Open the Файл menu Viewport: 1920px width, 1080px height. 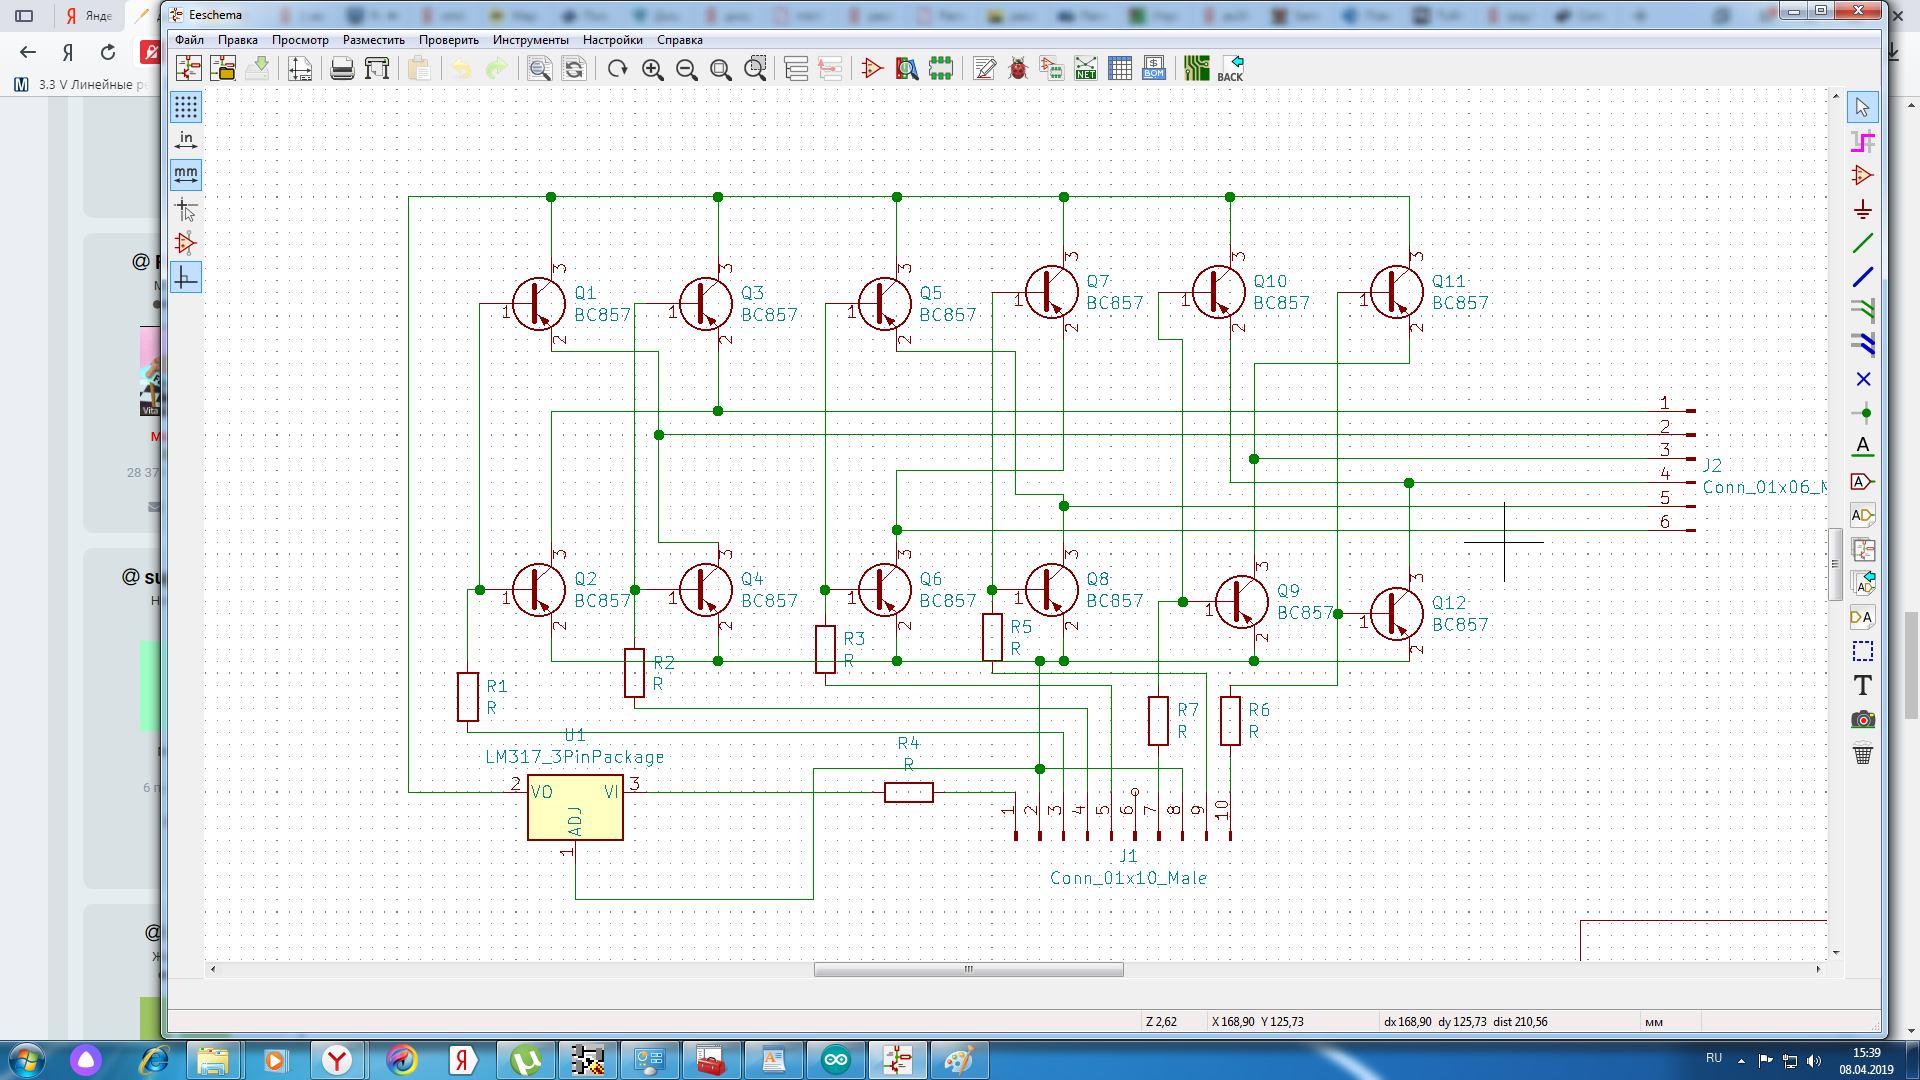pos(189,40)
